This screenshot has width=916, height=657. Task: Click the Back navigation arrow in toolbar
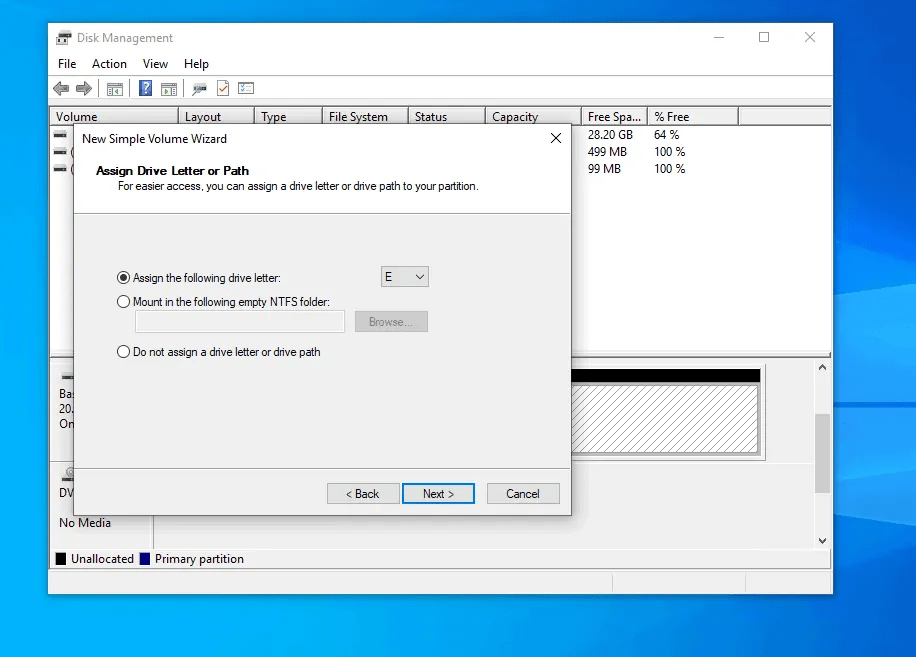click(60, 88)
